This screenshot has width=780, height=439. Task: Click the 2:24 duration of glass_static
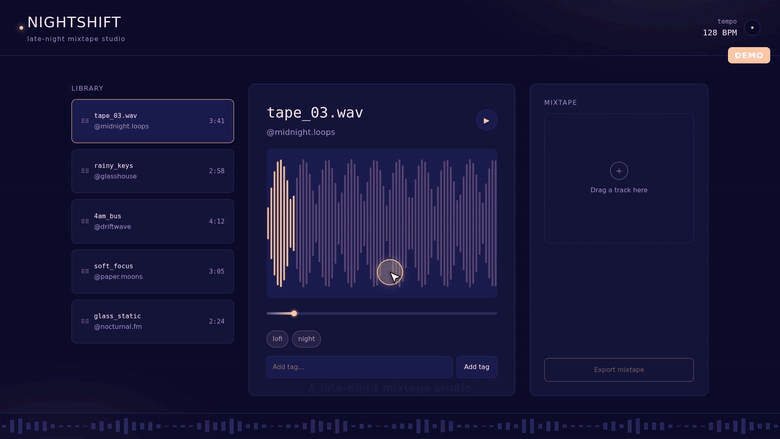click(x=216, y=321)
